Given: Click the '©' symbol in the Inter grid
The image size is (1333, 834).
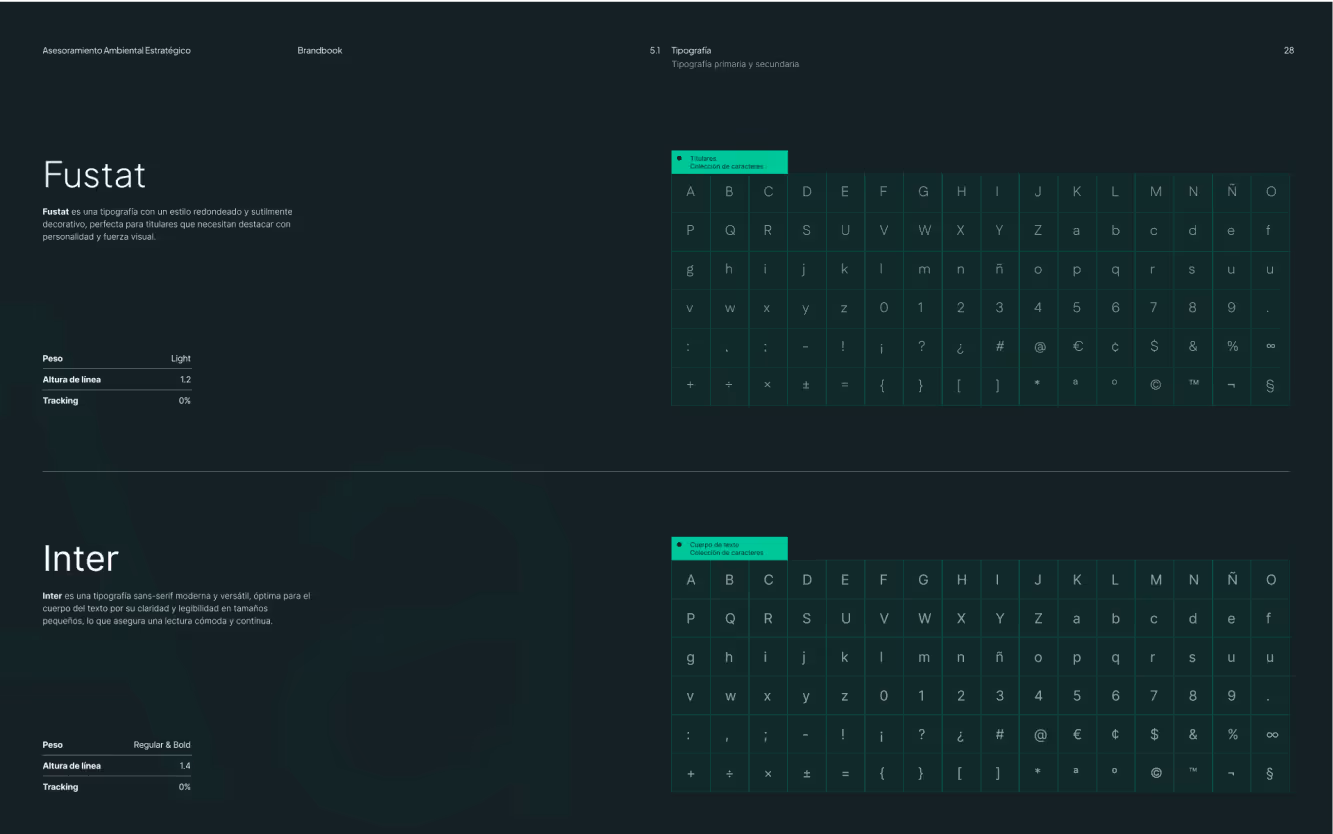Looking at the screenshot, I should pyautogui.click(x=1155, y=773).
